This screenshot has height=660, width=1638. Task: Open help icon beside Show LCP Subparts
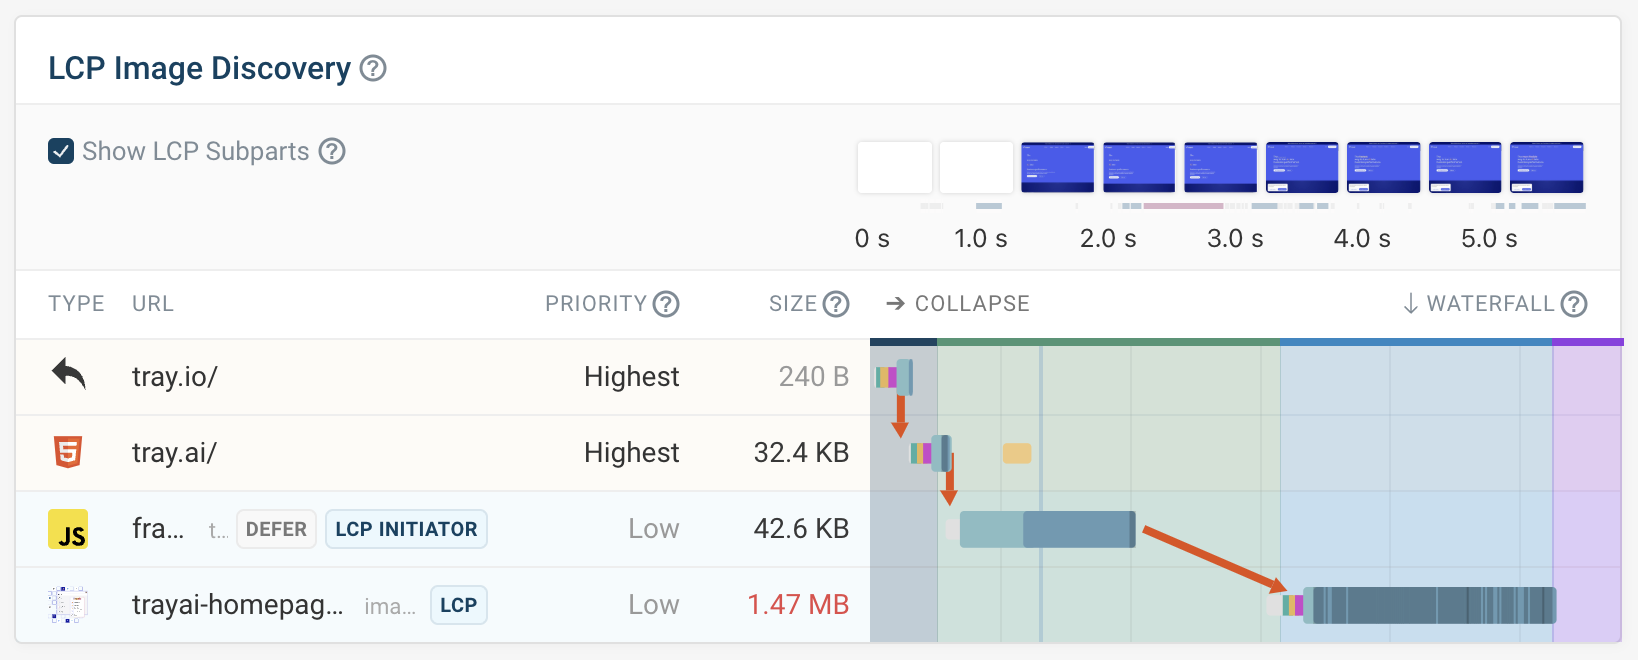(332, 151)
